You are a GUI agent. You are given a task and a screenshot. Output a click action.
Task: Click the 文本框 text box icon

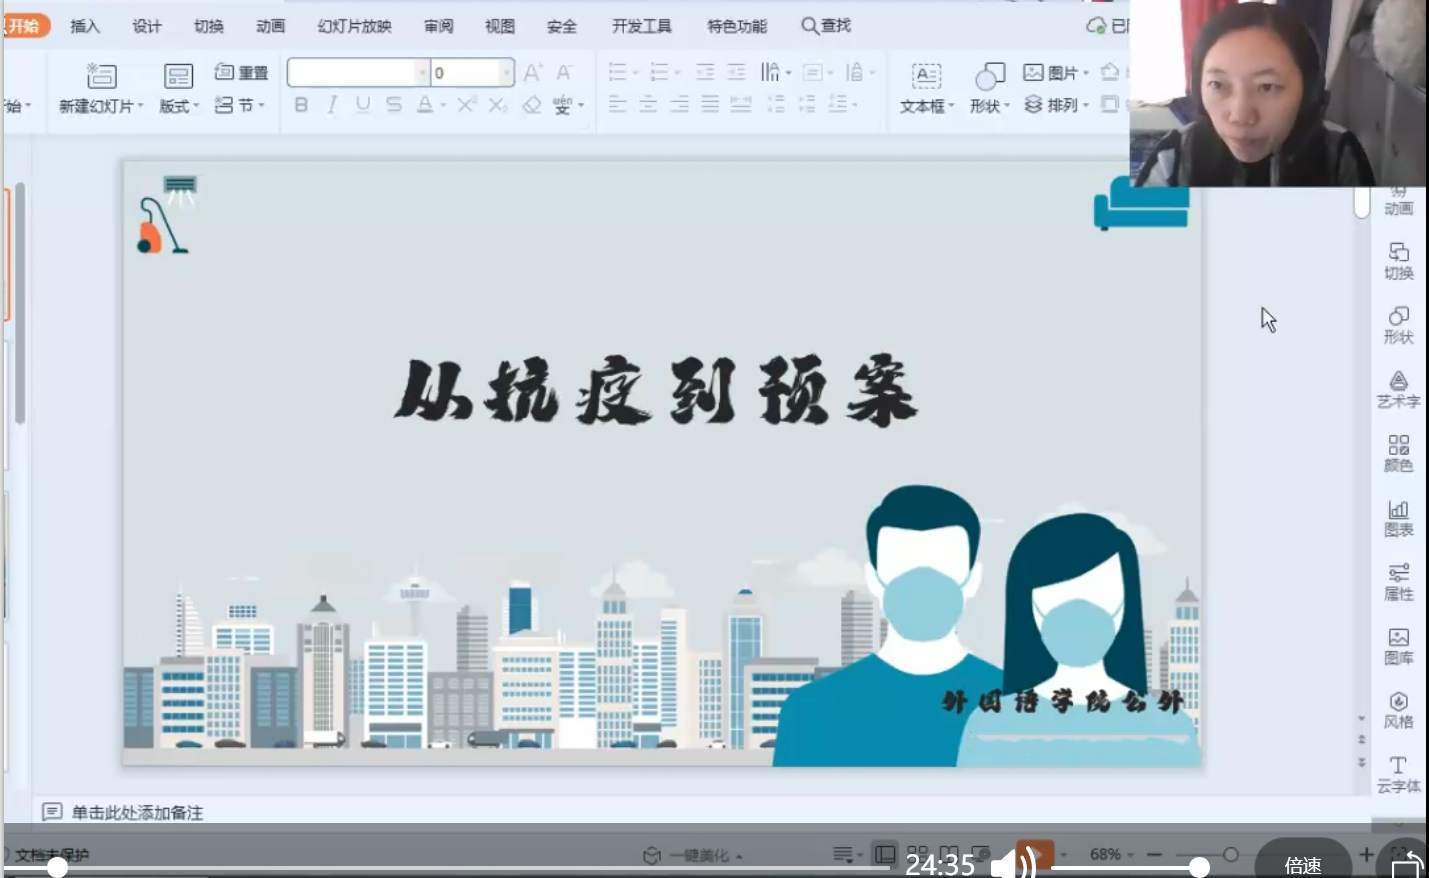pyautogui.click(x=927, y=76)
